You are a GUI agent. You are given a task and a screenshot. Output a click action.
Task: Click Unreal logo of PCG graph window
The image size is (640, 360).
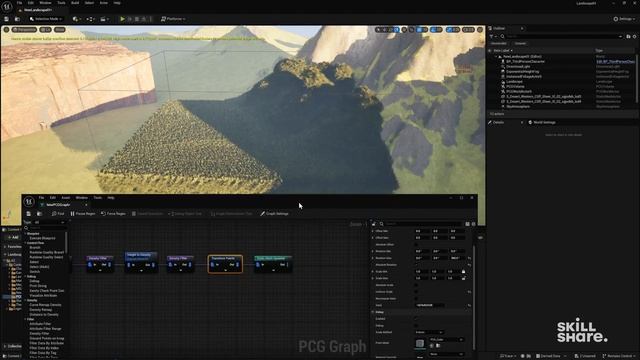tap(29, 201)
